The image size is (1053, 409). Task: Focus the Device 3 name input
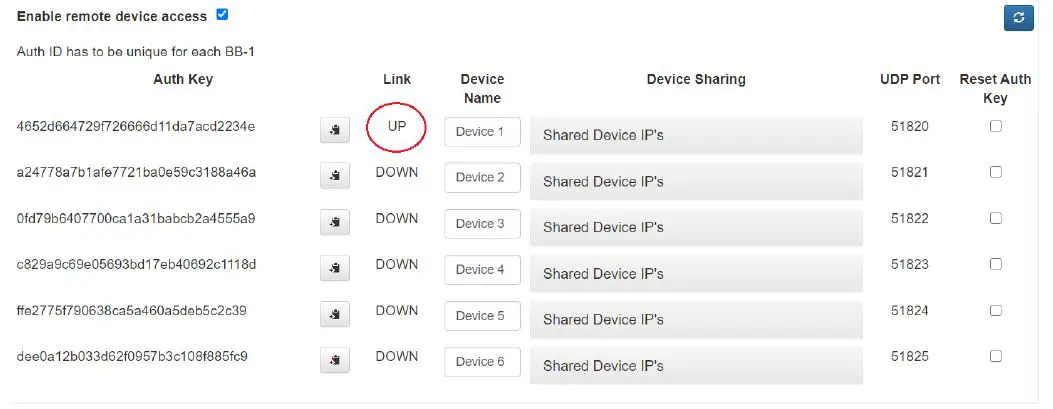click(482, 224)
